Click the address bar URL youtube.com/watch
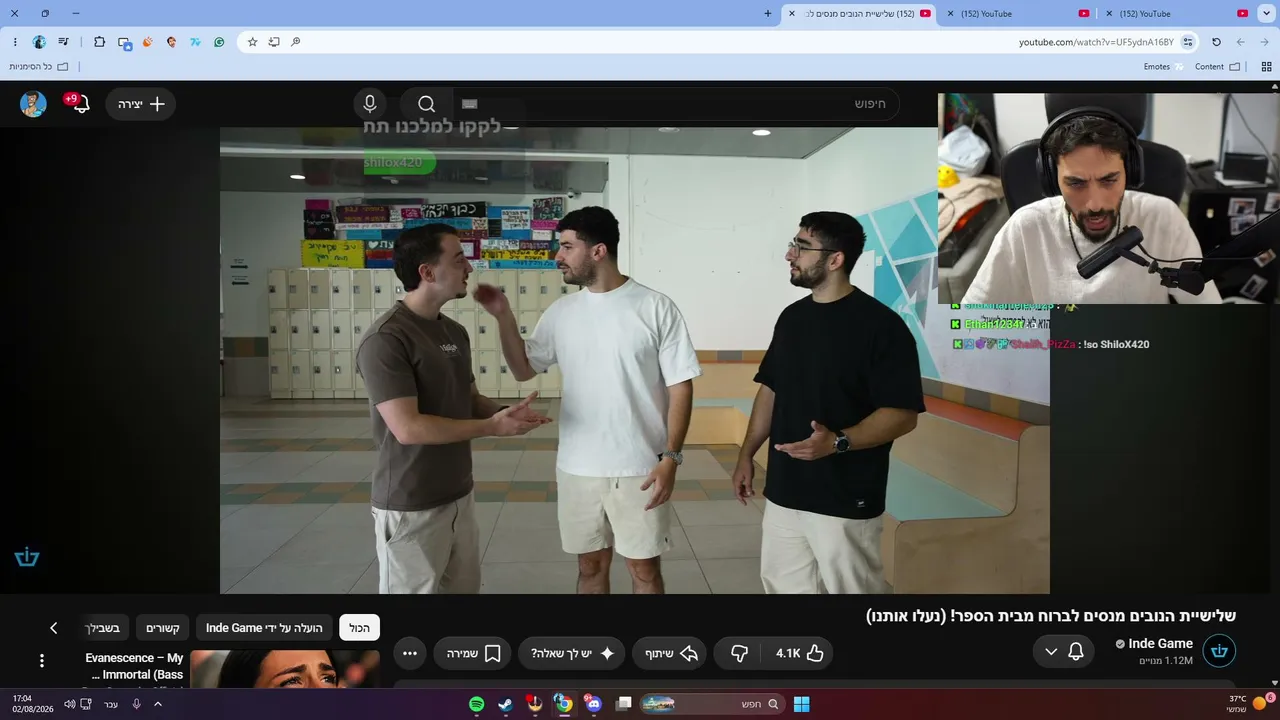This screenshot has width=1280, height=720. (x=1096, y=42)
